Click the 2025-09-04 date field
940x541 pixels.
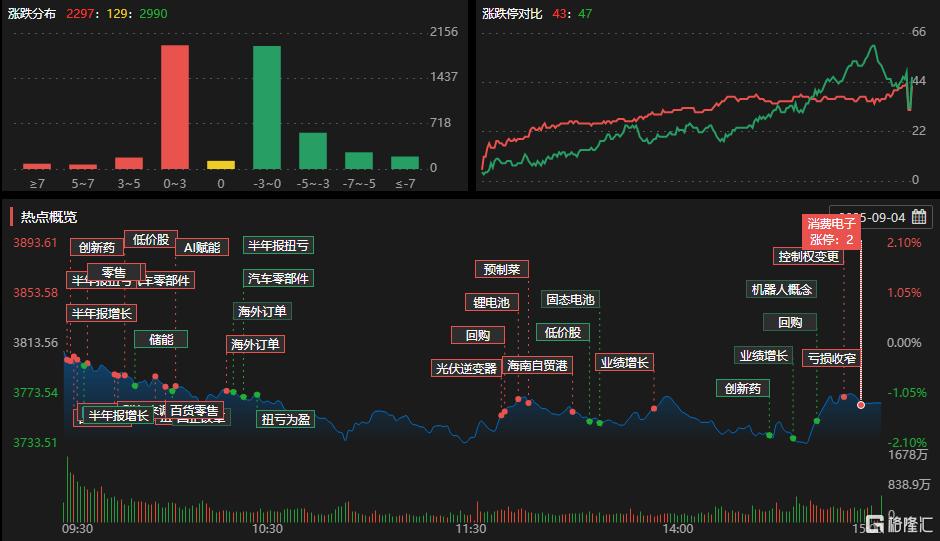pos(881,217)
